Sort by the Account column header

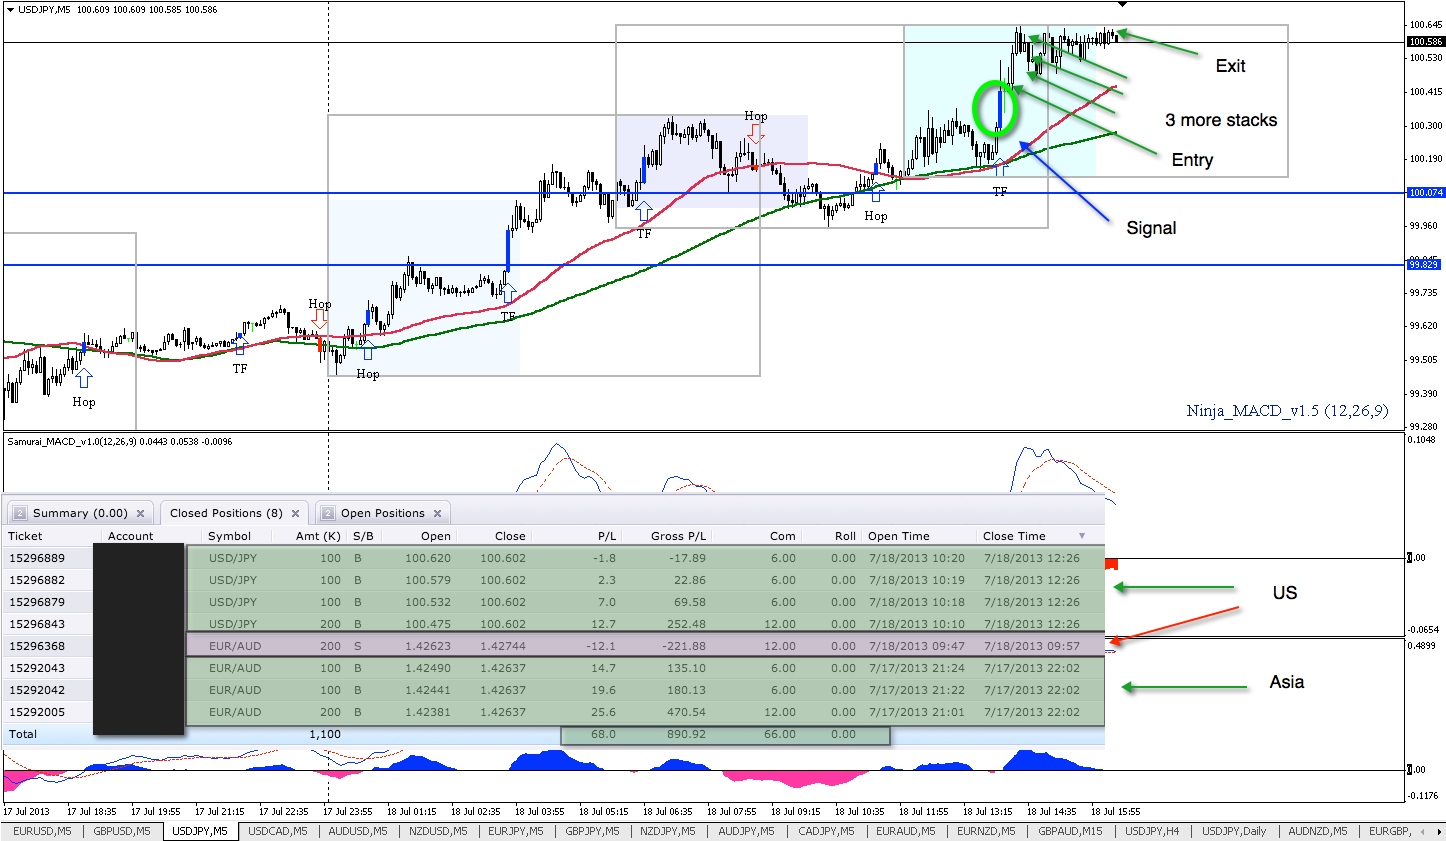point(131,536)
